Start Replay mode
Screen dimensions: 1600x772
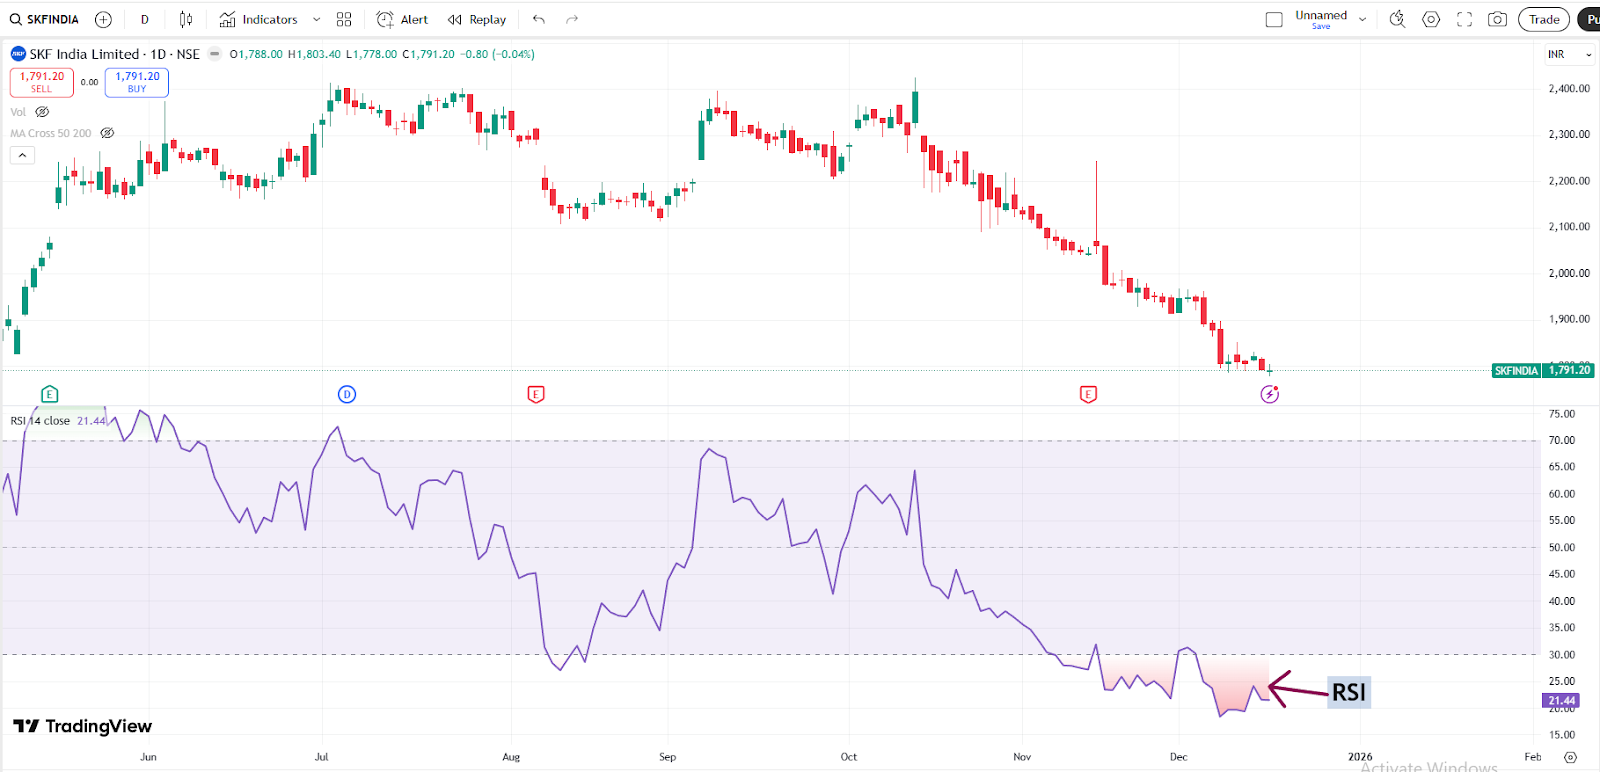pyautogui.click(x=477, y=20)
